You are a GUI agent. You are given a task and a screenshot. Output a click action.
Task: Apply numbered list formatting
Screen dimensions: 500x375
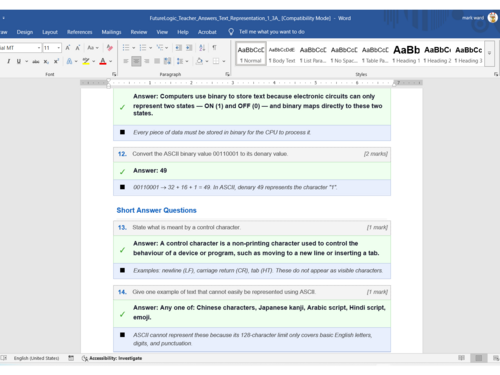point(143,48)
